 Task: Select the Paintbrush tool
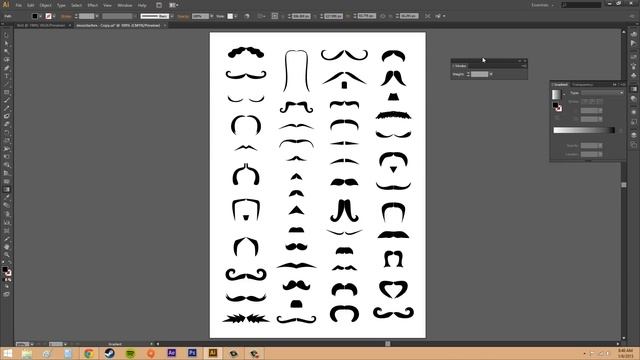click(6, 100)
